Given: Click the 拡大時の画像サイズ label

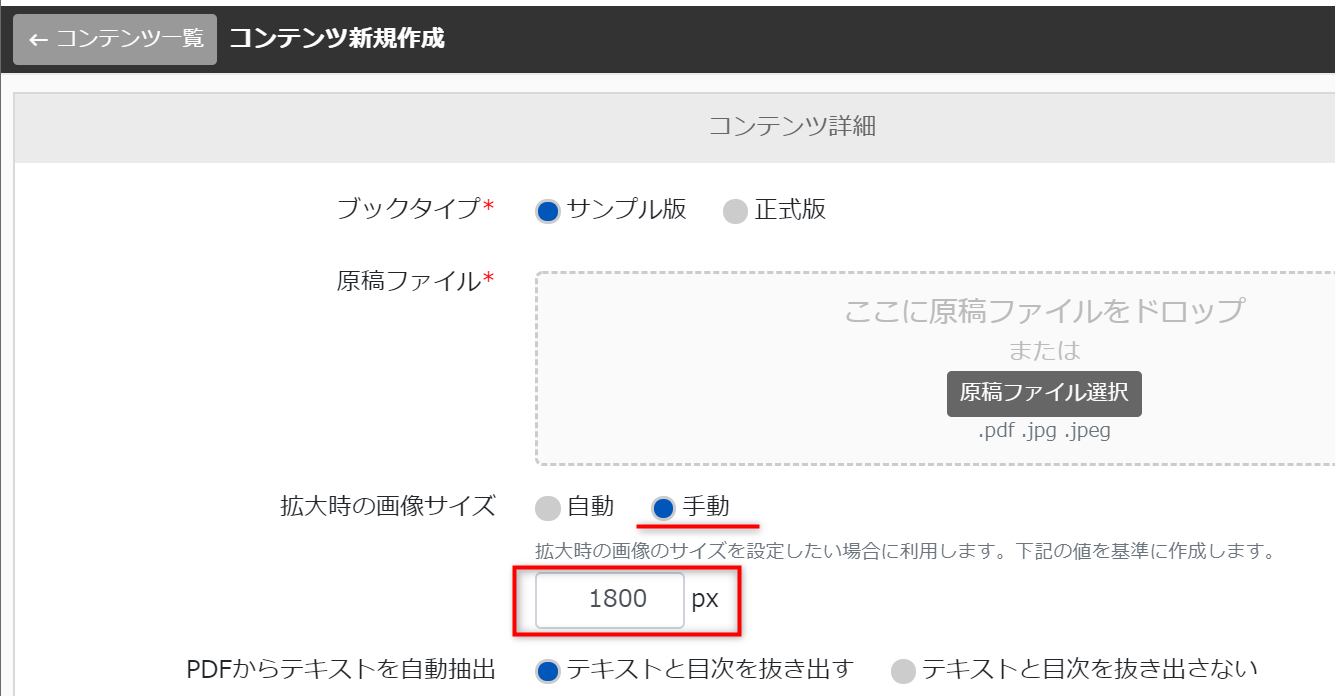Looking at the screenshot, I should click(388, 506).
